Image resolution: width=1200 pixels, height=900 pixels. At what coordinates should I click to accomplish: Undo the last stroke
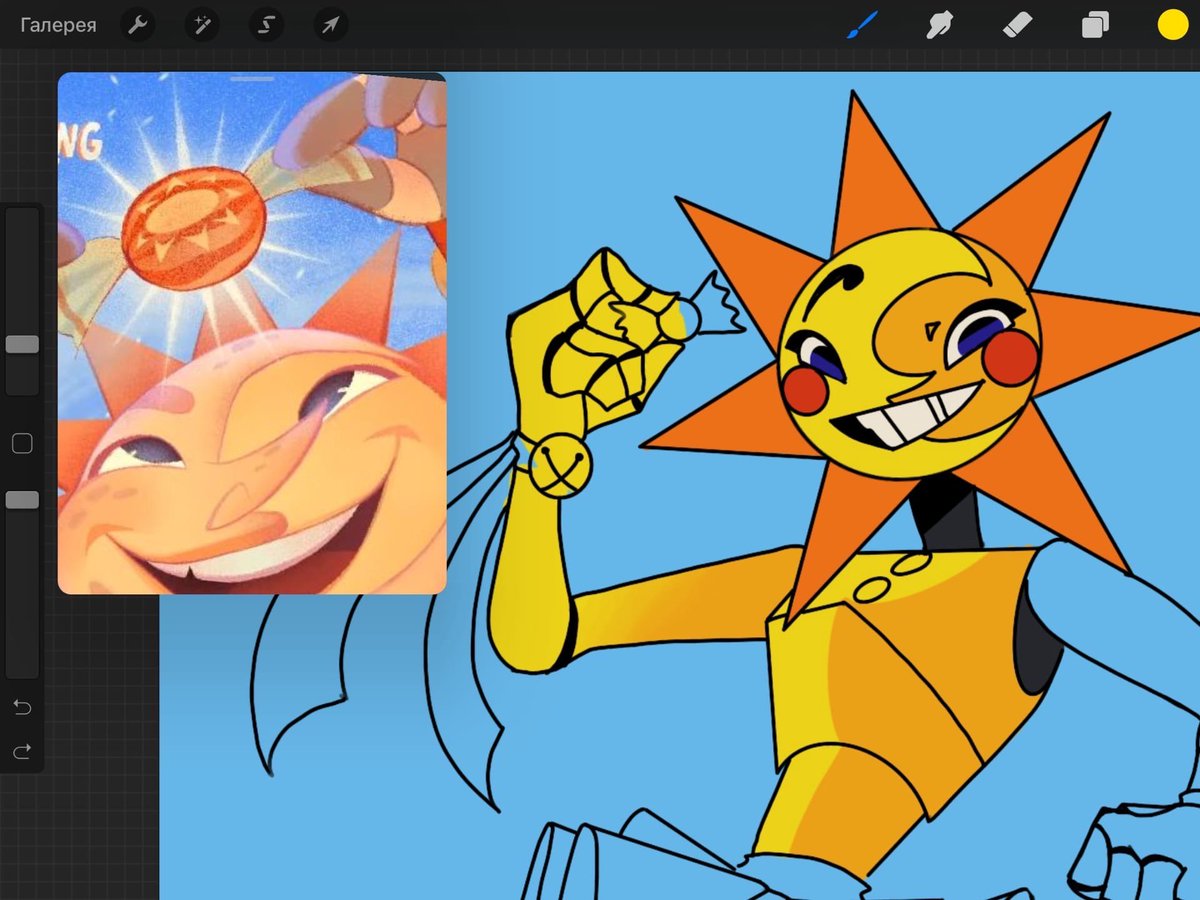[22, 708]
